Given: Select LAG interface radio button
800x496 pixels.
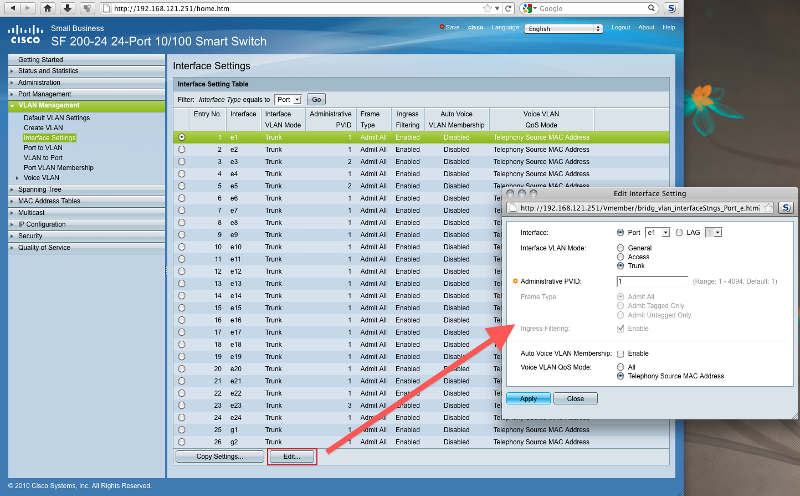Looking at the screenshot, I should tap(679, 233).
